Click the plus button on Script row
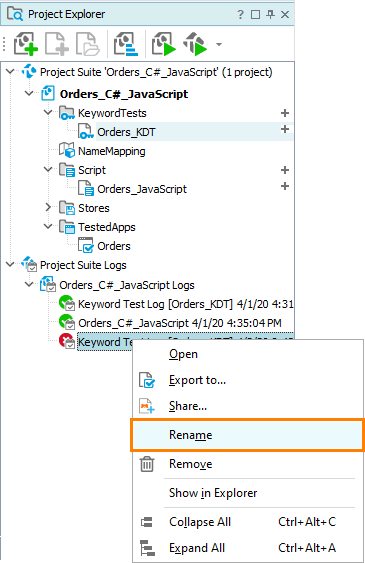The width and height of the screenshot is (365, 563). pyautogui.click(x=285, y=170)
